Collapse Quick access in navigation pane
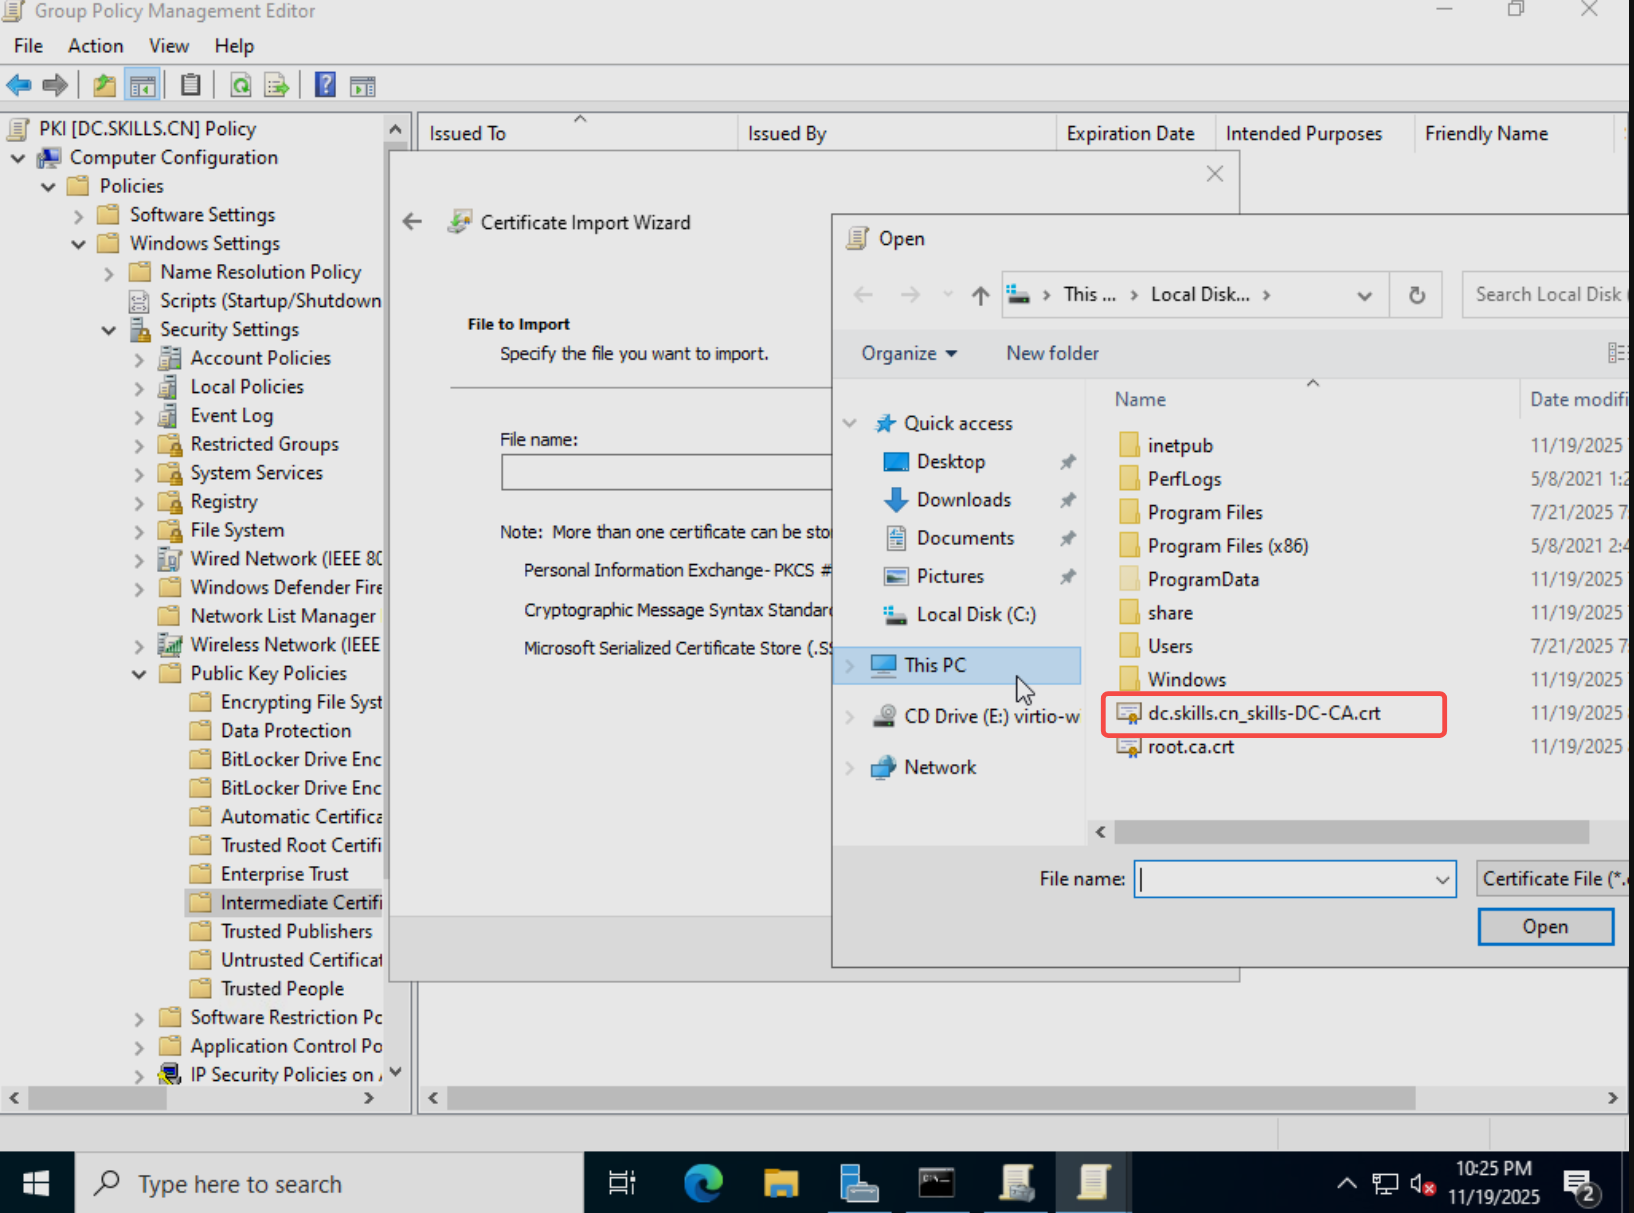This screenshot has width=1634, height=1213. tap(850, 423)
